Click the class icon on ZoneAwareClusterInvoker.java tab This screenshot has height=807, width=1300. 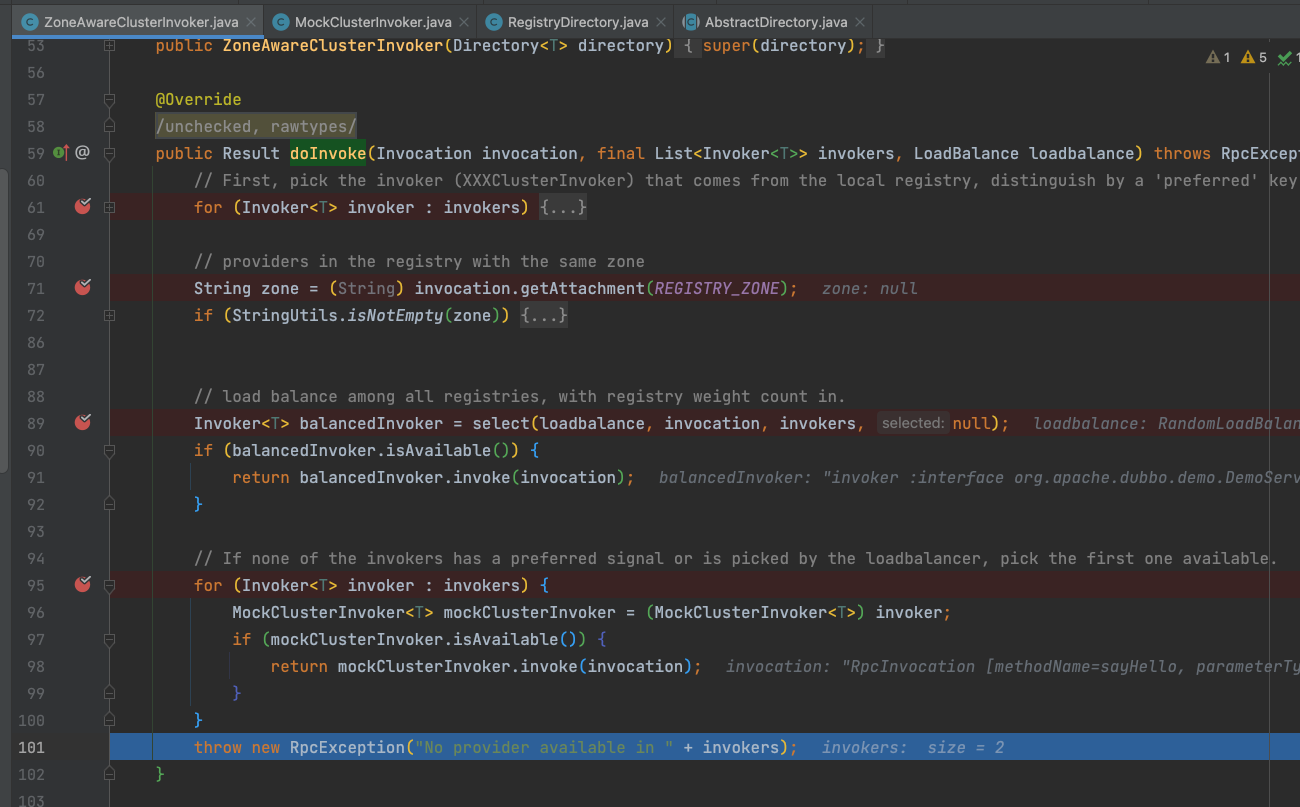coord(30,22)
